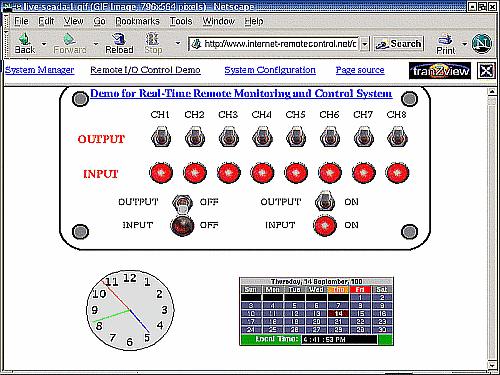Open the Window menu
The width and height of the screenshot is (500, 375).
point(219,21)
